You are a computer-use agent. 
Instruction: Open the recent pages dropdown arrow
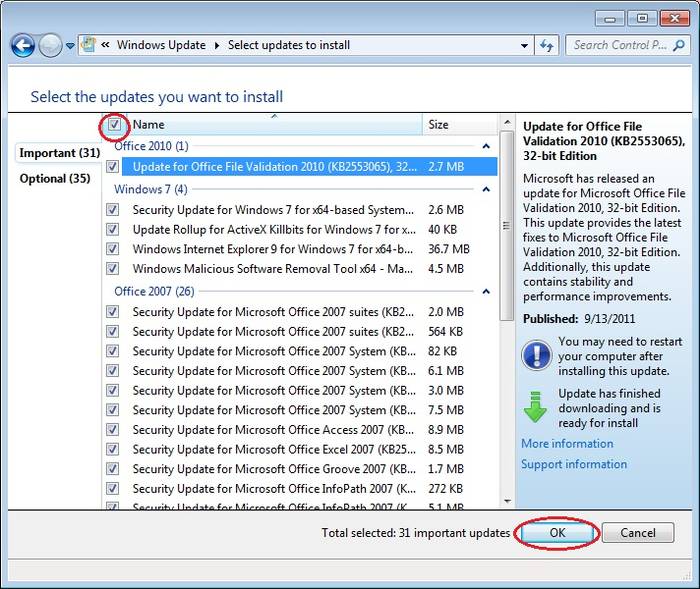(x=70, y=46)
